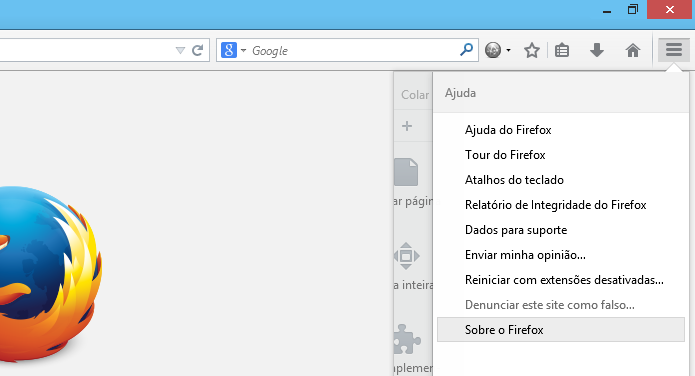This screenshot has height=376, width=695.
Task: Bookmark this page with star icon
Action: point(532,50)
